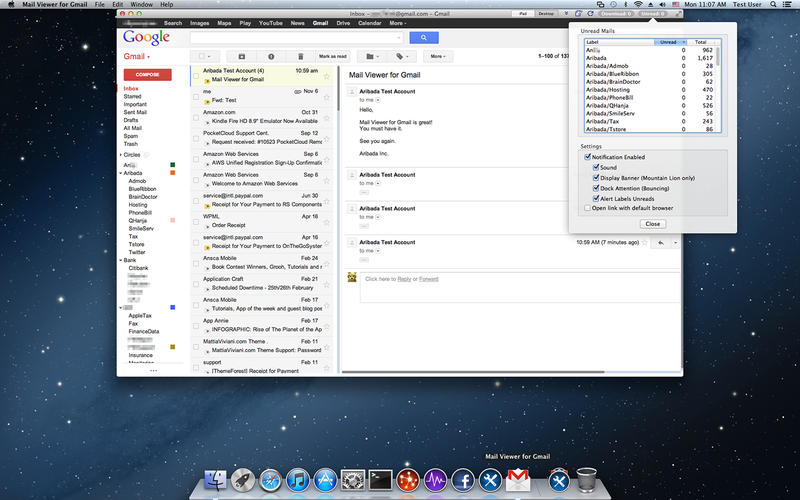Screen dimensions: 800x500
Task: Report spam using the exclamation icon
Action: coord(271,57)
